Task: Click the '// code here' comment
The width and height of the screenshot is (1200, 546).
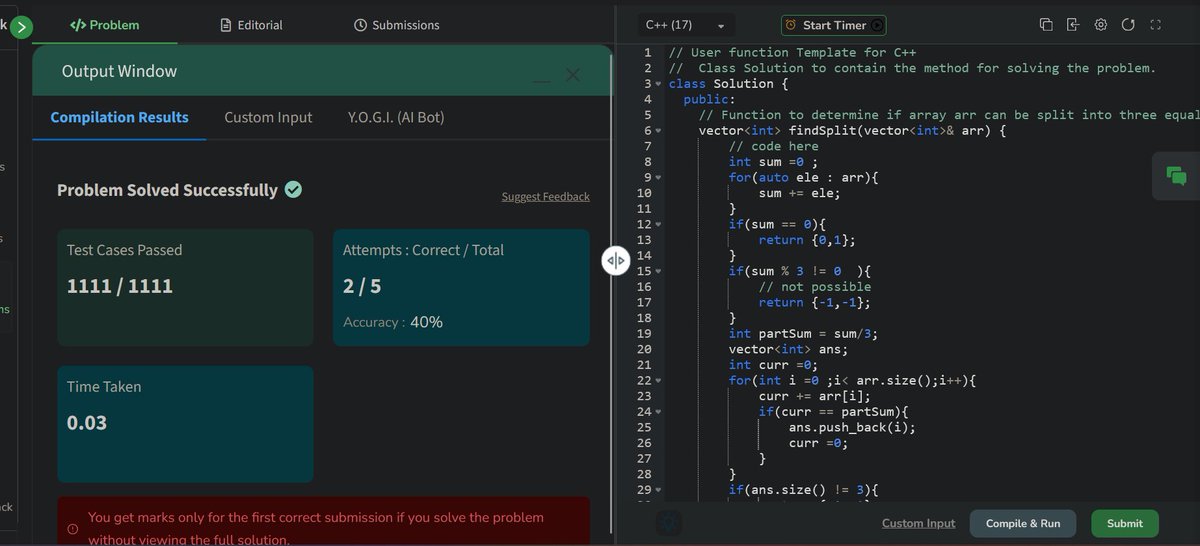Action: pyautogui.click(x=773, y=146)
